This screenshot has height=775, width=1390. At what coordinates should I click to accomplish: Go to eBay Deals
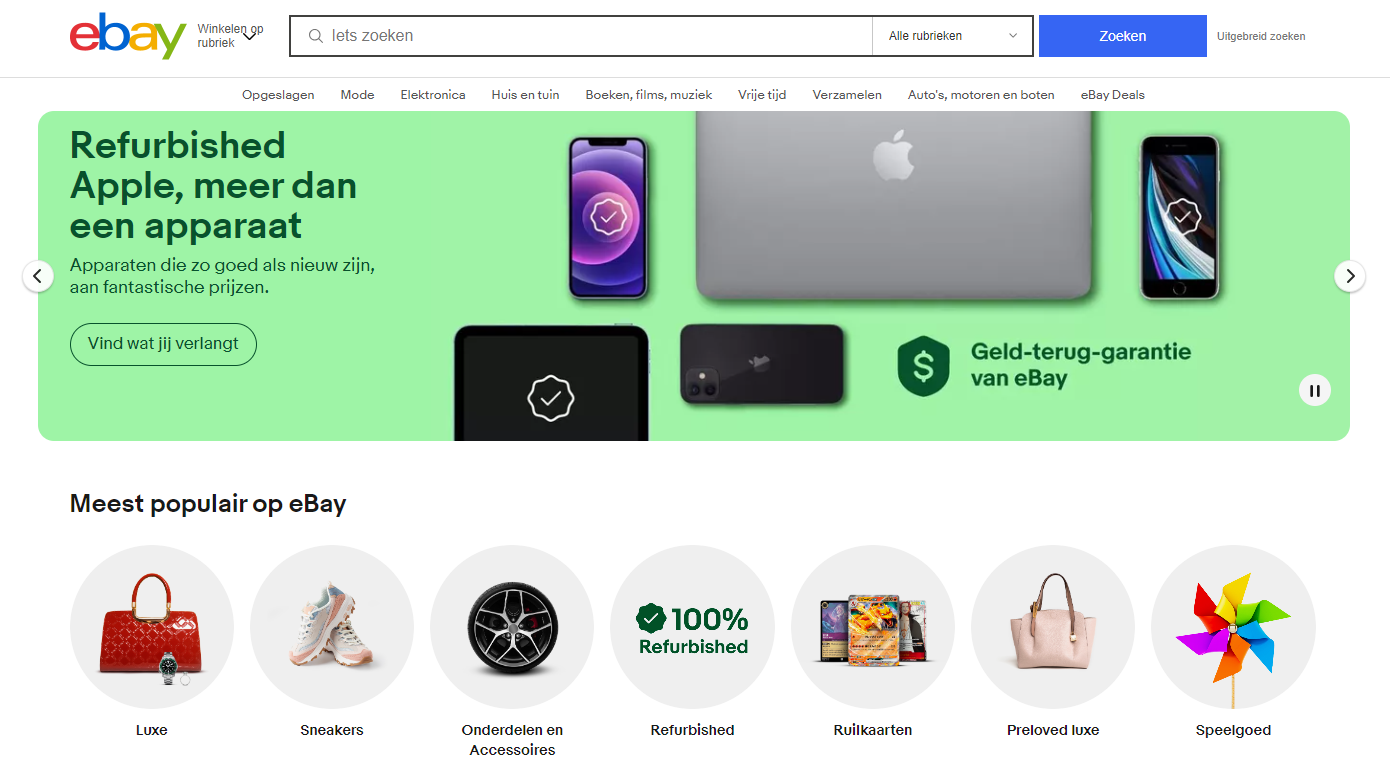tap(1112, 95)
